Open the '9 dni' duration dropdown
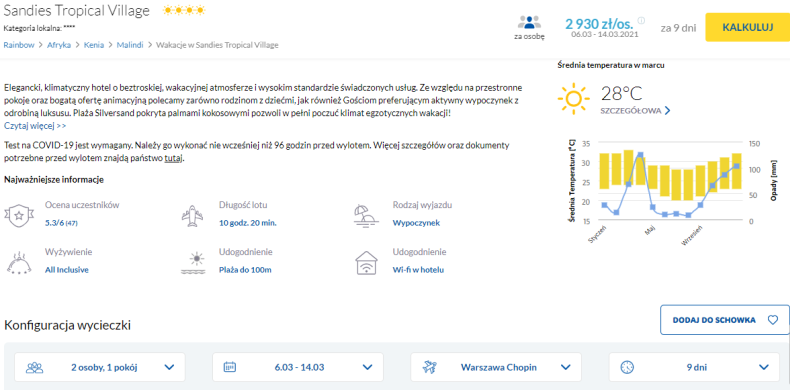The image size is (790, 390). point(694,367)
